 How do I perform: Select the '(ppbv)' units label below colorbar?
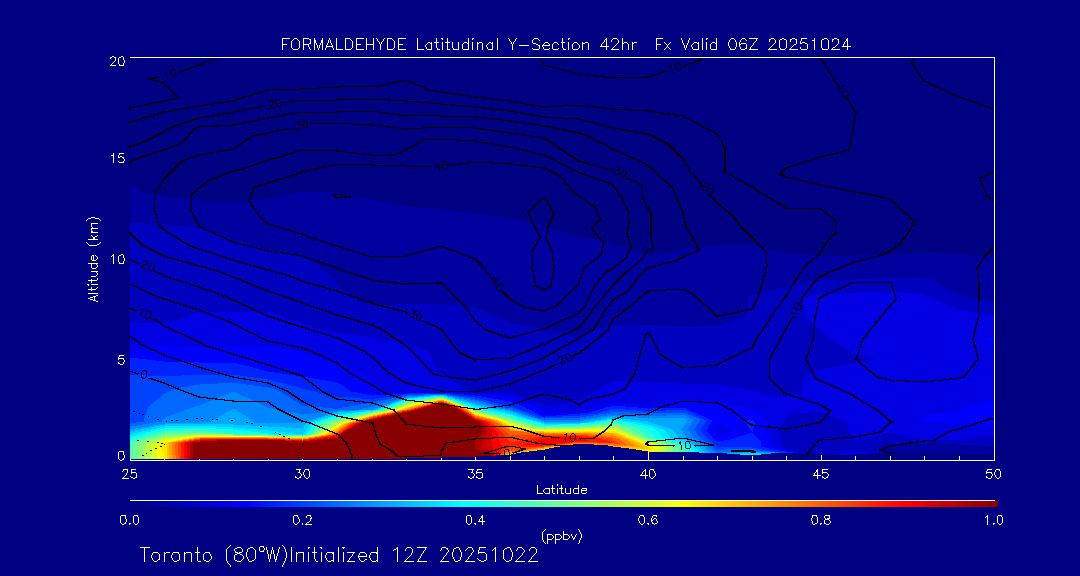click(561, 536)
